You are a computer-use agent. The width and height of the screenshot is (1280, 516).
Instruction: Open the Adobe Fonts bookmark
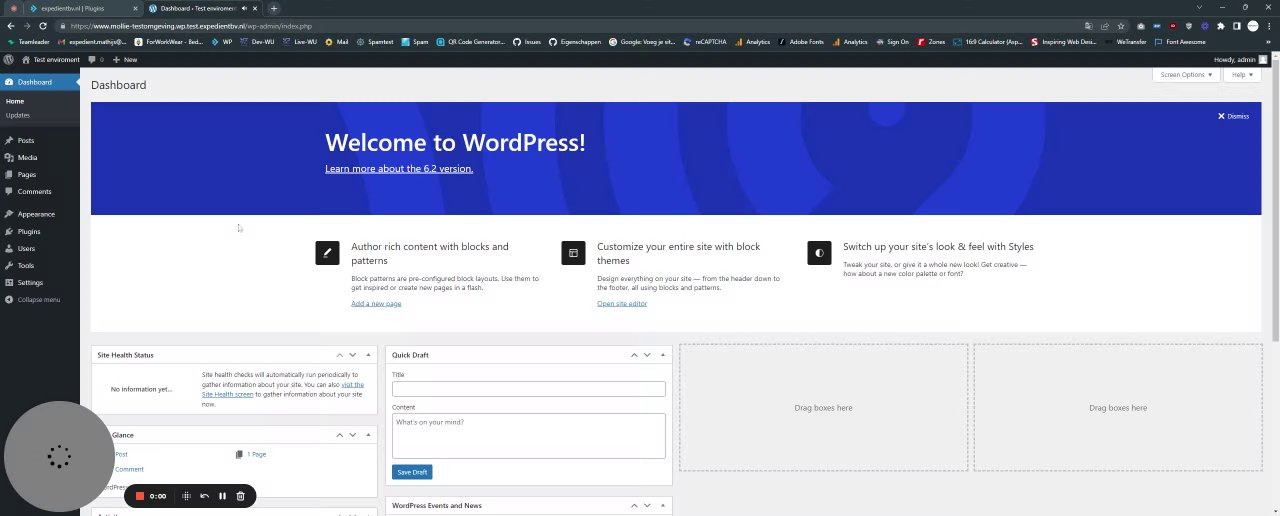point(800,42)
